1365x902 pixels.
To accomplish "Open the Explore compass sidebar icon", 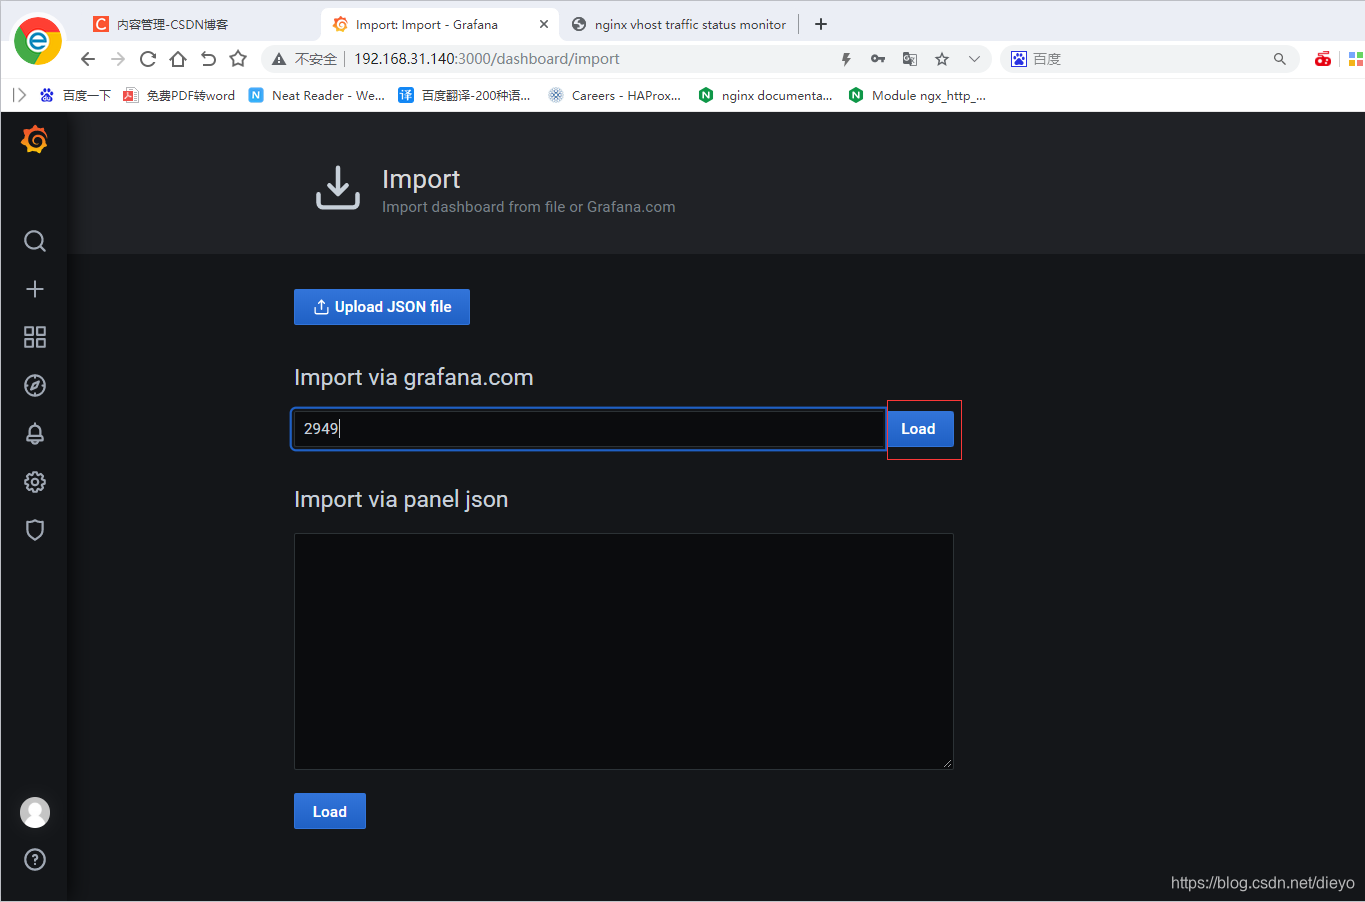I will click(x=35, y=385).
